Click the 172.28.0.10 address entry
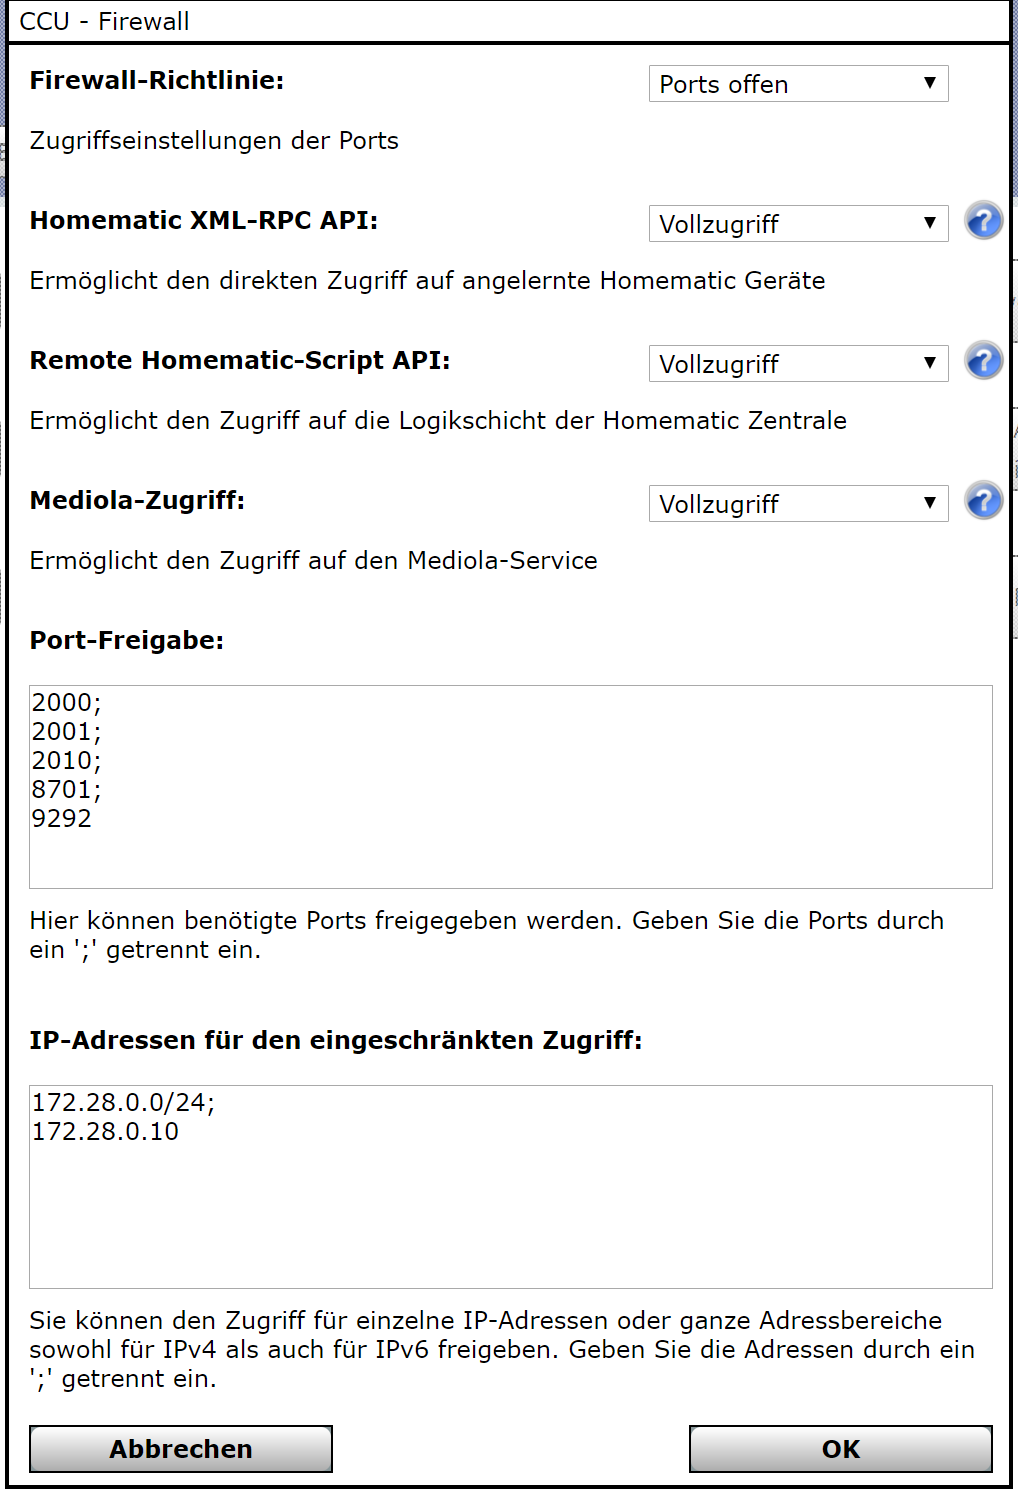This screenshot has height=1500, width=1018. pos(106,1132)
